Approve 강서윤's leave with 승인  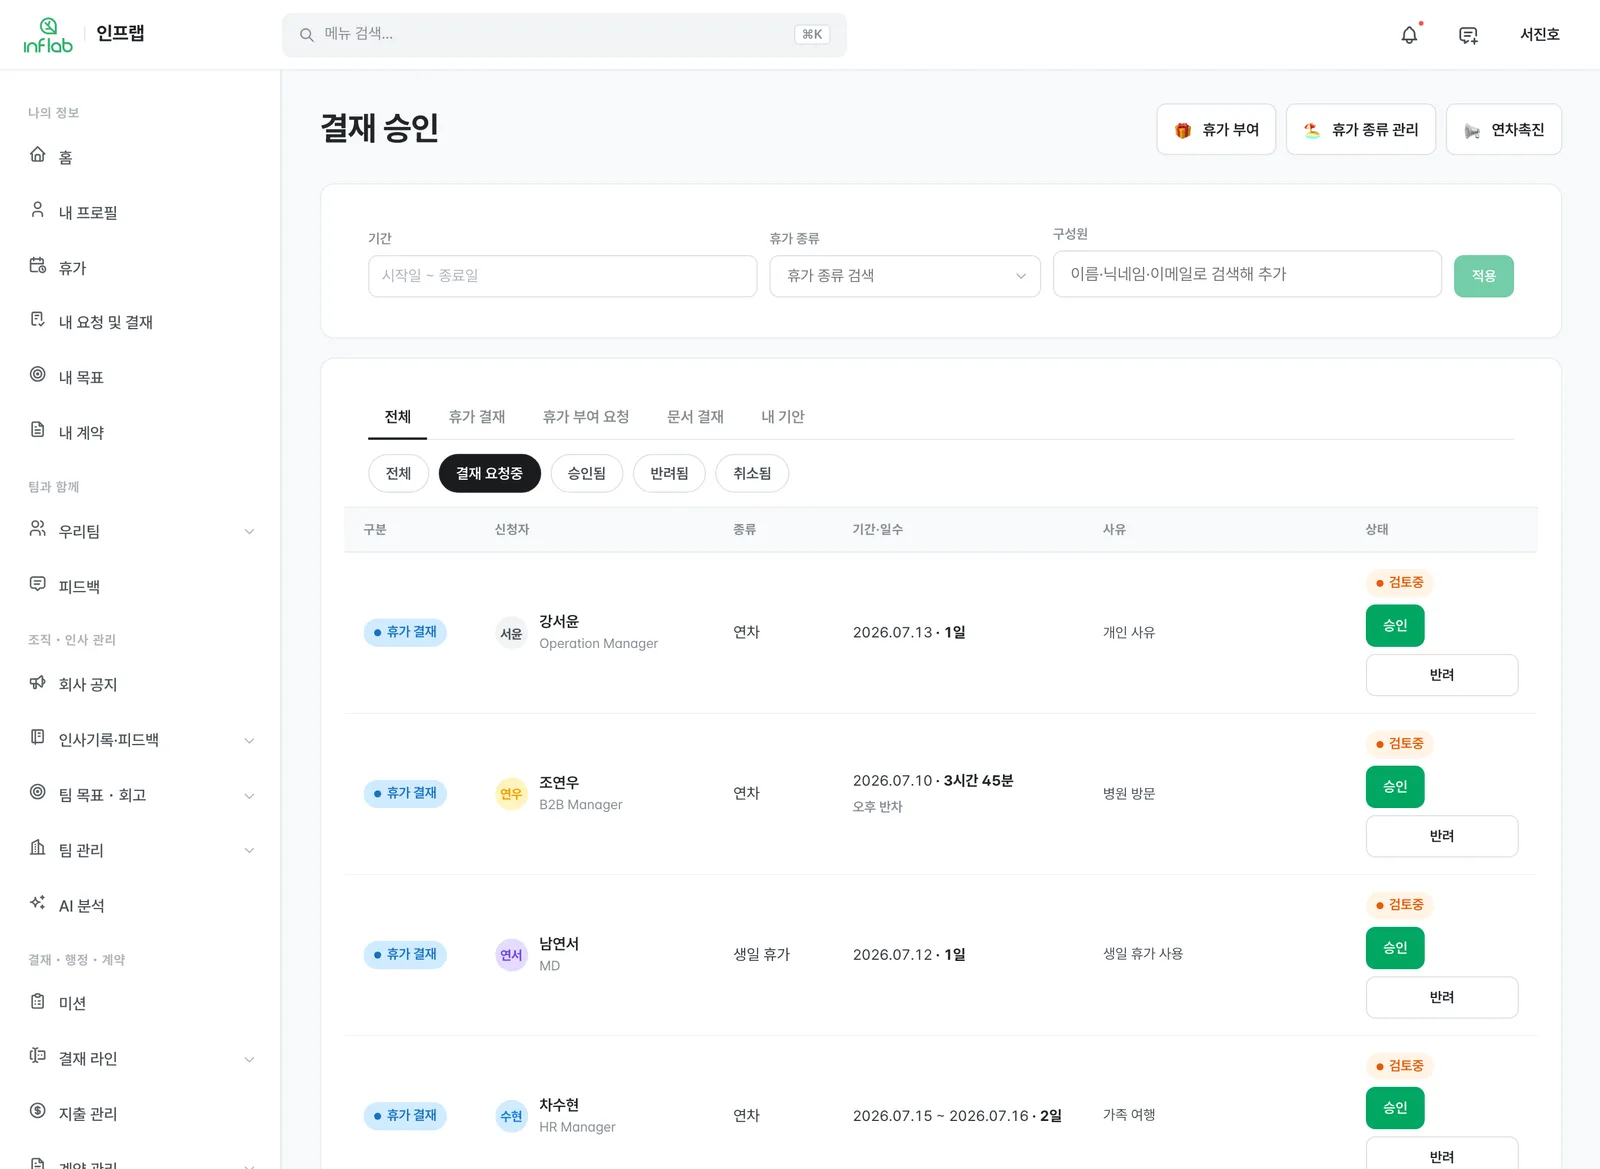click(x=1395, y=626)
